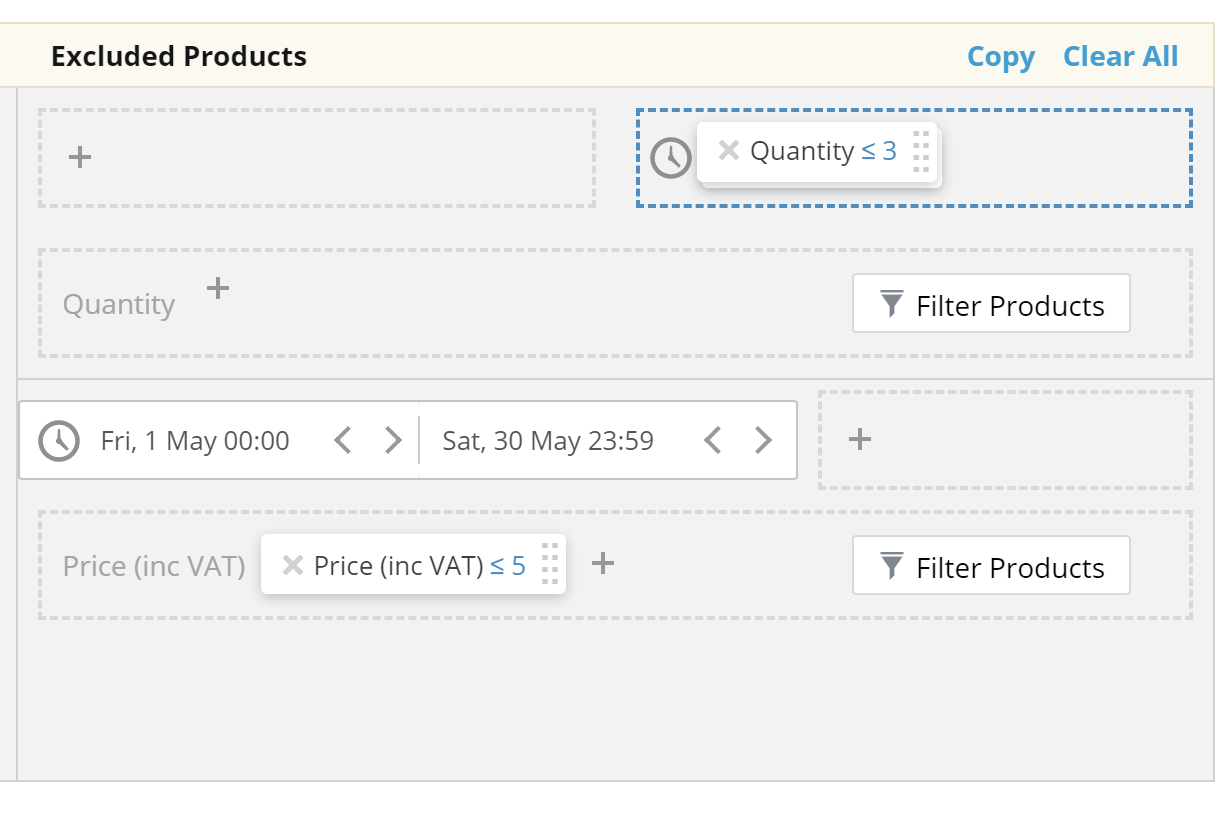Remove the Price (inc VAT) ≤ 5 chip
Image resolution: width=1227 pixels, height=826 pixels.
pos(293,565)
